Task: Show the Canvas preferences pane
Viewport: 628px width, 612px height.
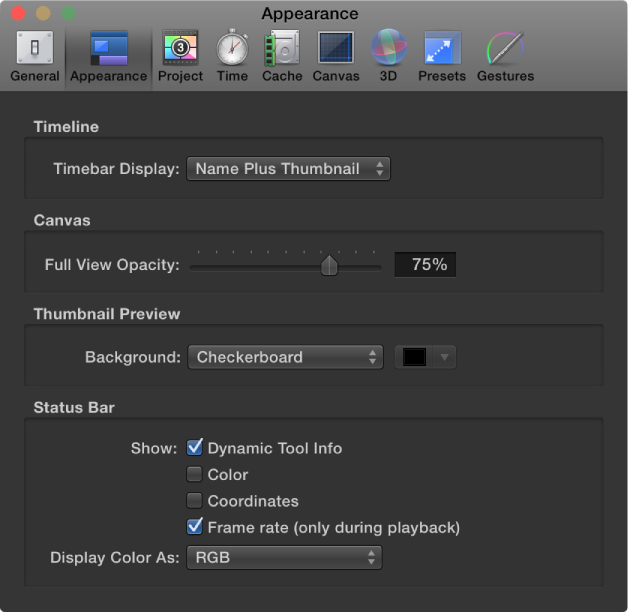Action: [336, 57]
